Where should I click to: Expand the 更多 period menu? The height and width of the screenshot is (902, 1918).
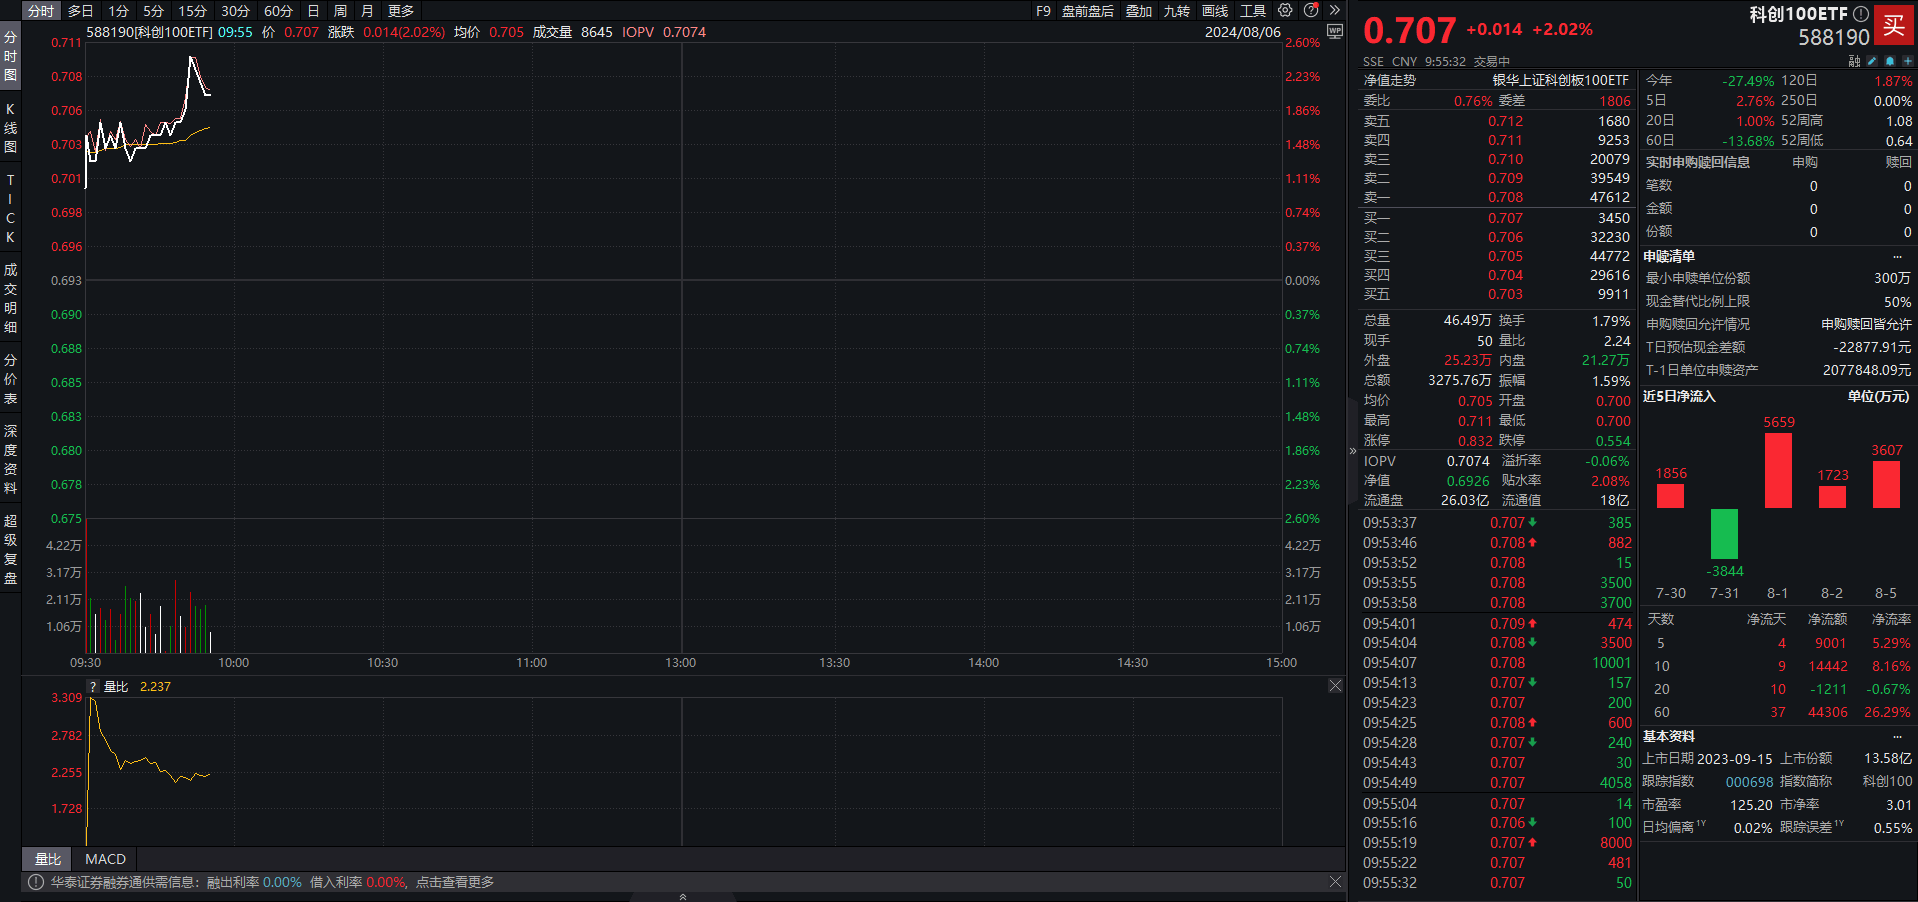398,11
